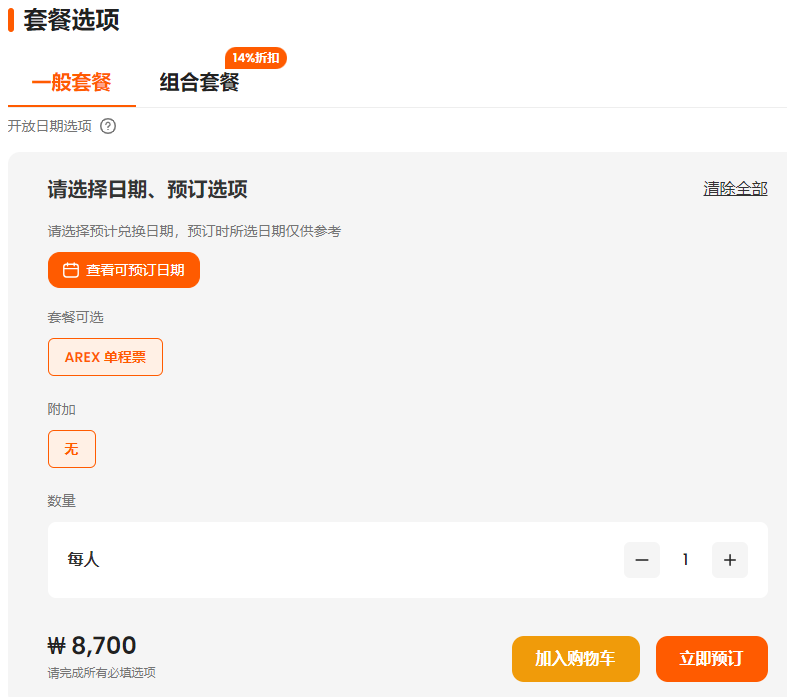Click the help icon beside 开放日期选项
Image resolution: width=787 pixels, height=697 pixels.
coord(108,126)
